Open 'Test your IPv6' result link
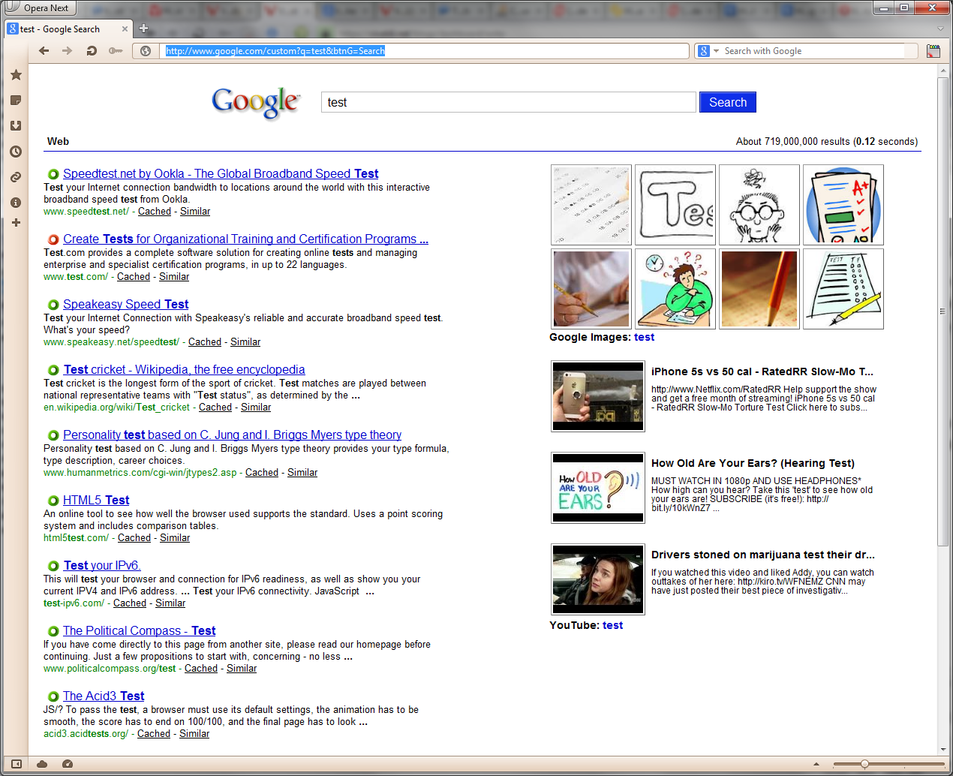This screenshot has width=953, height=776. [x=101, y=565]
